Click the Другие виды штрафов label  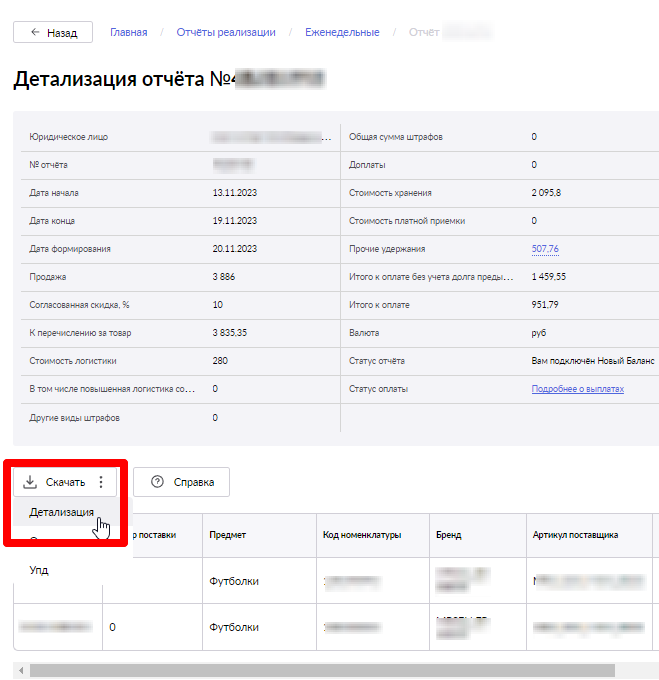point(75,418)
